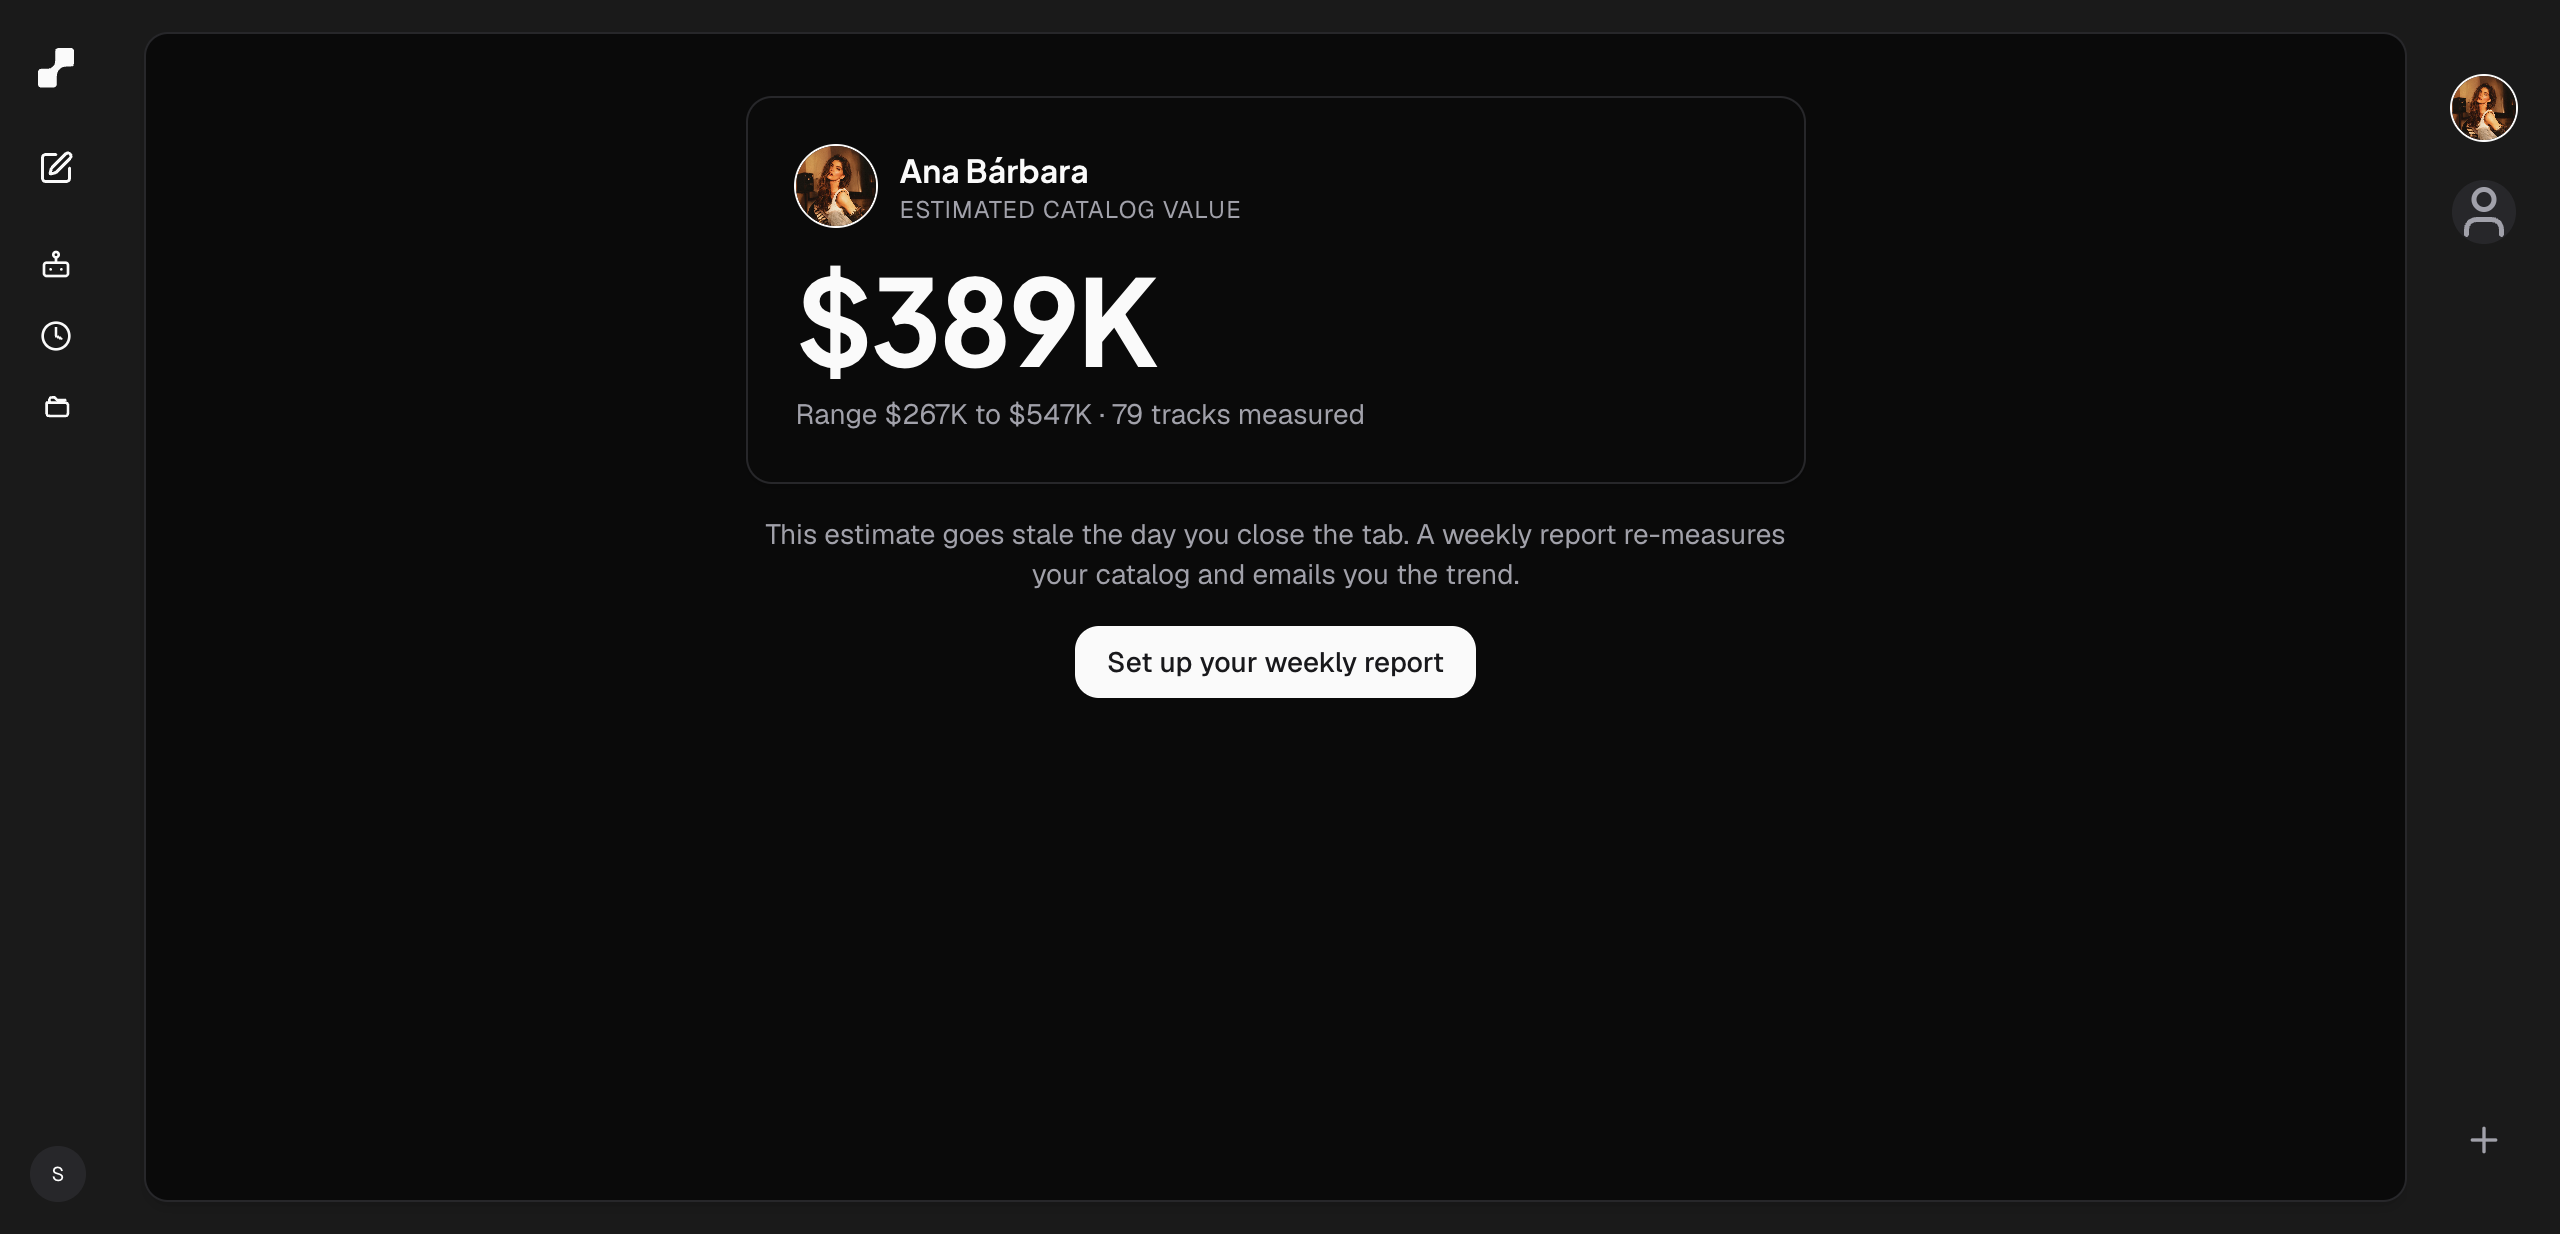2560x1234 pixels.
Task: Click empty space right of $389K in card
Action: point(1480,323)
